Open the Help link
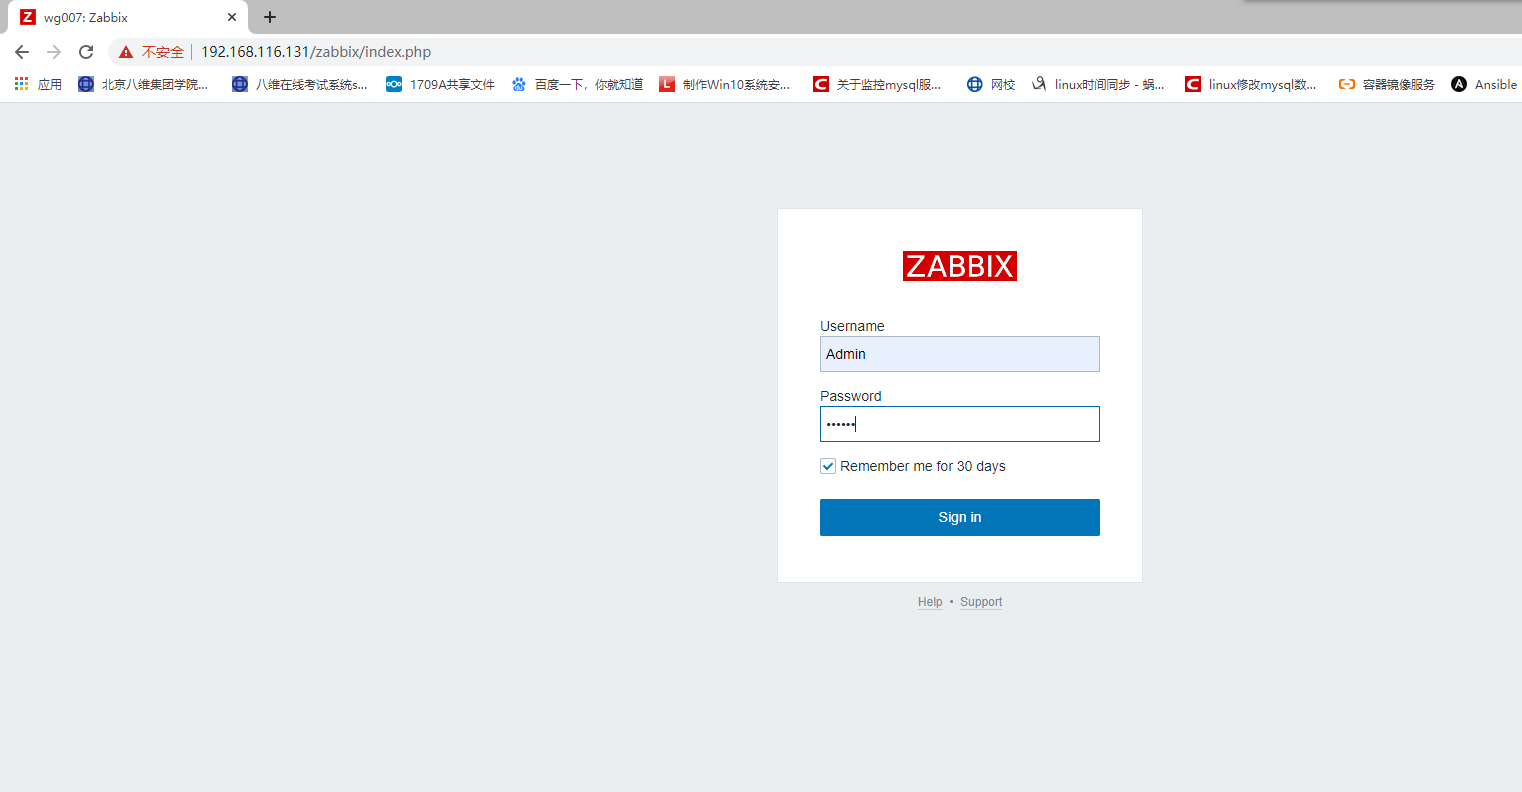1522x792 pixels. [x=930, y=602]
